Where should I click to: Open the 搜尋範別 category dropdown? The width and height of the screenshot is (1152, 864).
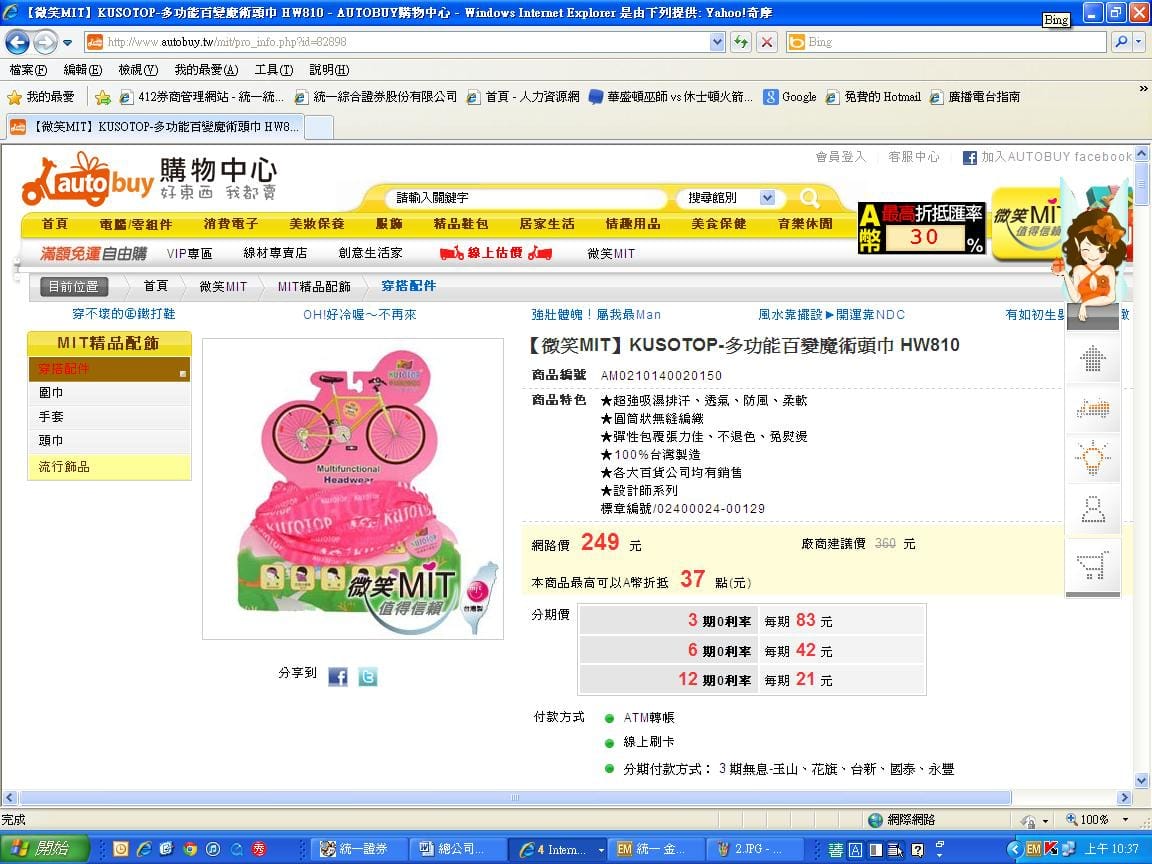click(x=726, y=198)
